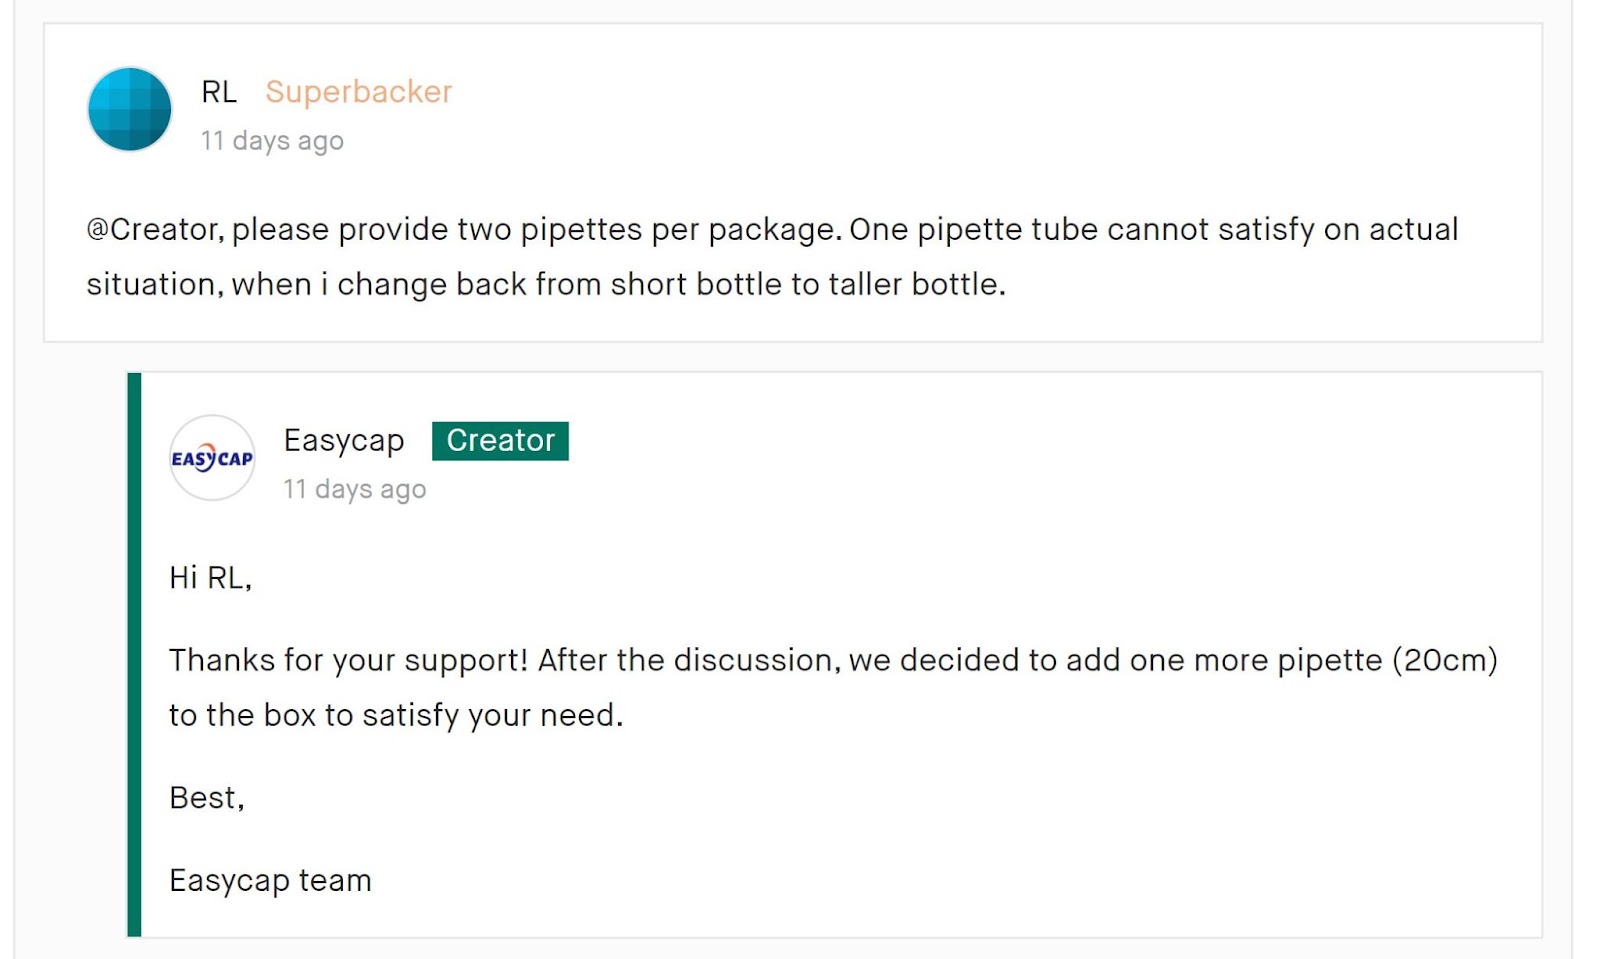The width and height of the screenshot is (1600, 959).
Task: Click the 'Hi RL,' greeting line
Action: pyautogui.click(x=210, y=578)
